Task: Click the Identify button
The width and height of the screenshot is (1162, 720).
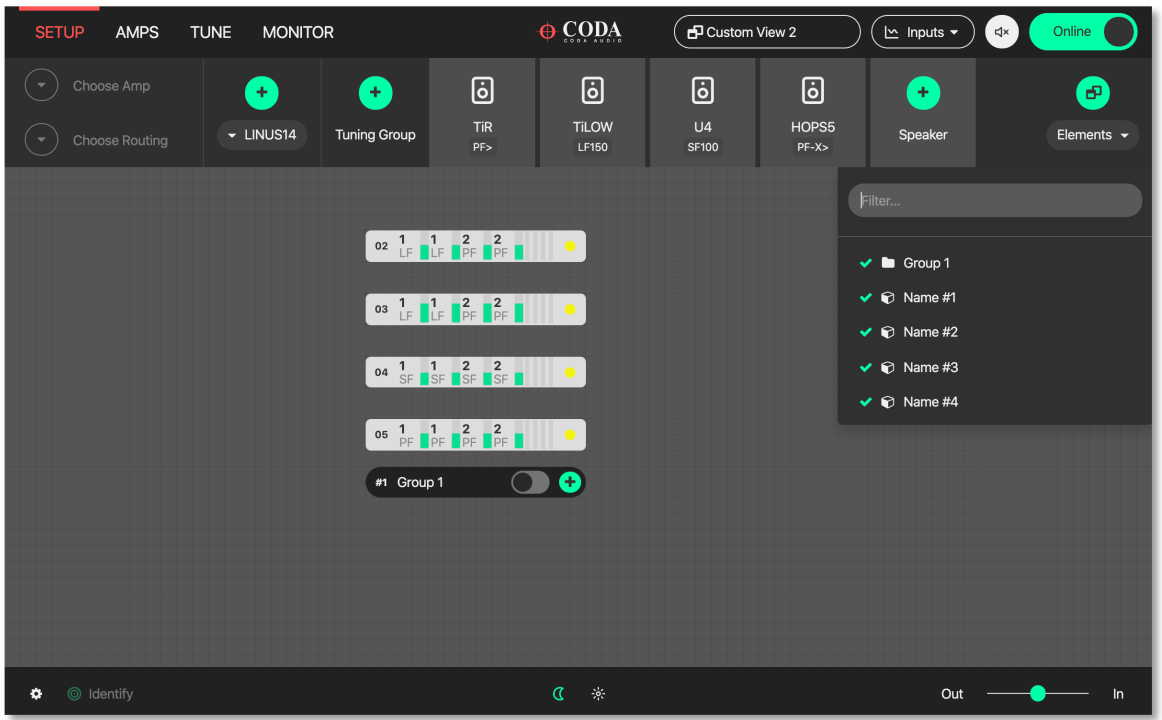Action: pyautogui.click(x=100, y=694)
